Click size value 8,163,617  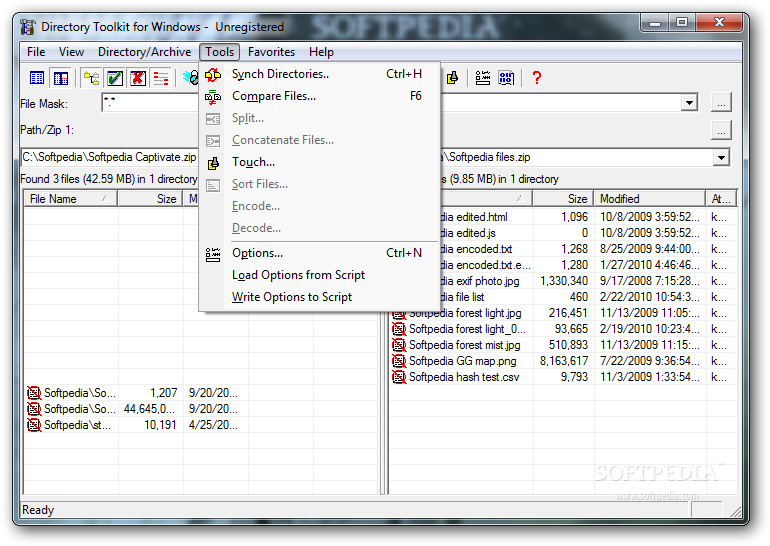pos(564,361)
